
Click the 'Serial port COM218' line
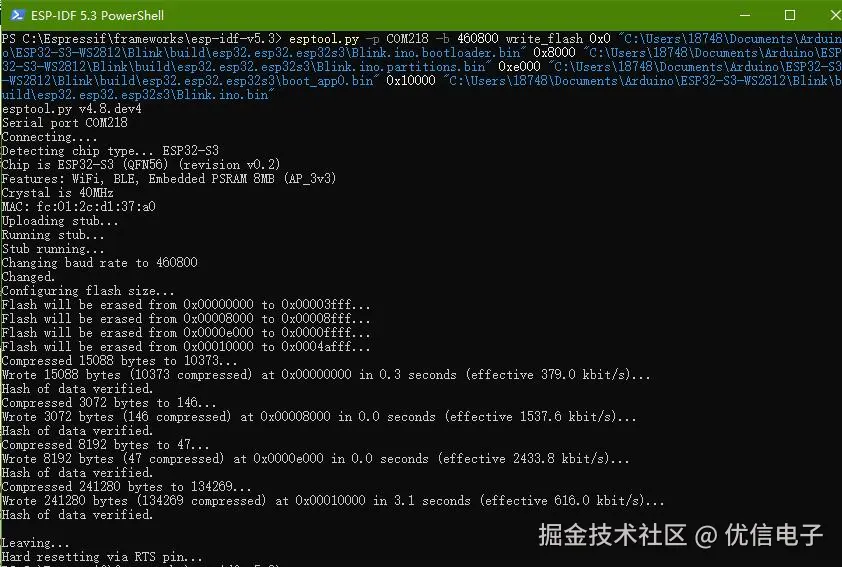(x=64, y=123)
